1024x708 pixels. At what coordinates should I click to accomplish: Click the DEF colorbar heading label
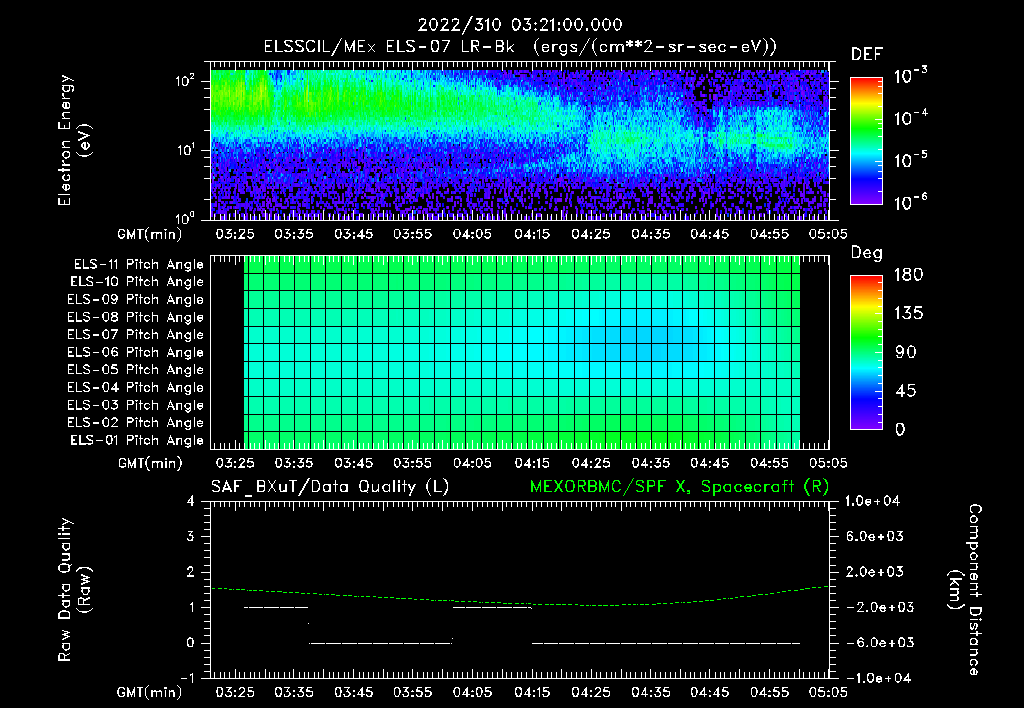pos(867,55)
